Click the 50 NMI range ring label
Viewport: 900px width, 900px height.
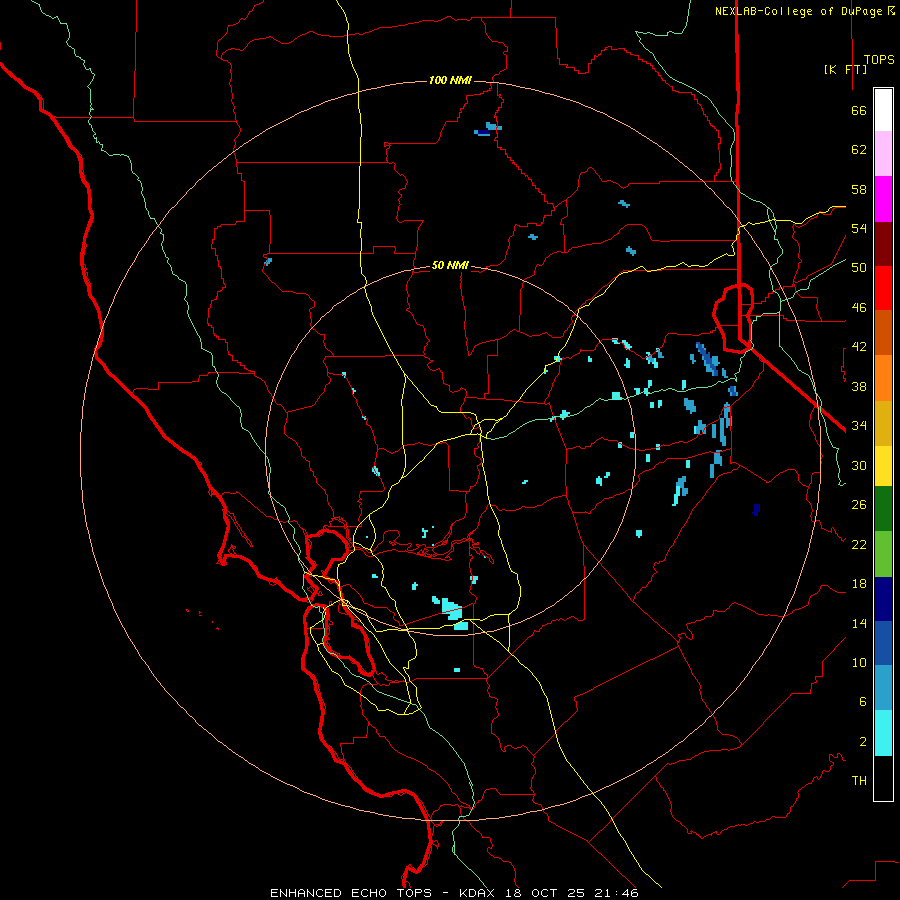(450, 265)
